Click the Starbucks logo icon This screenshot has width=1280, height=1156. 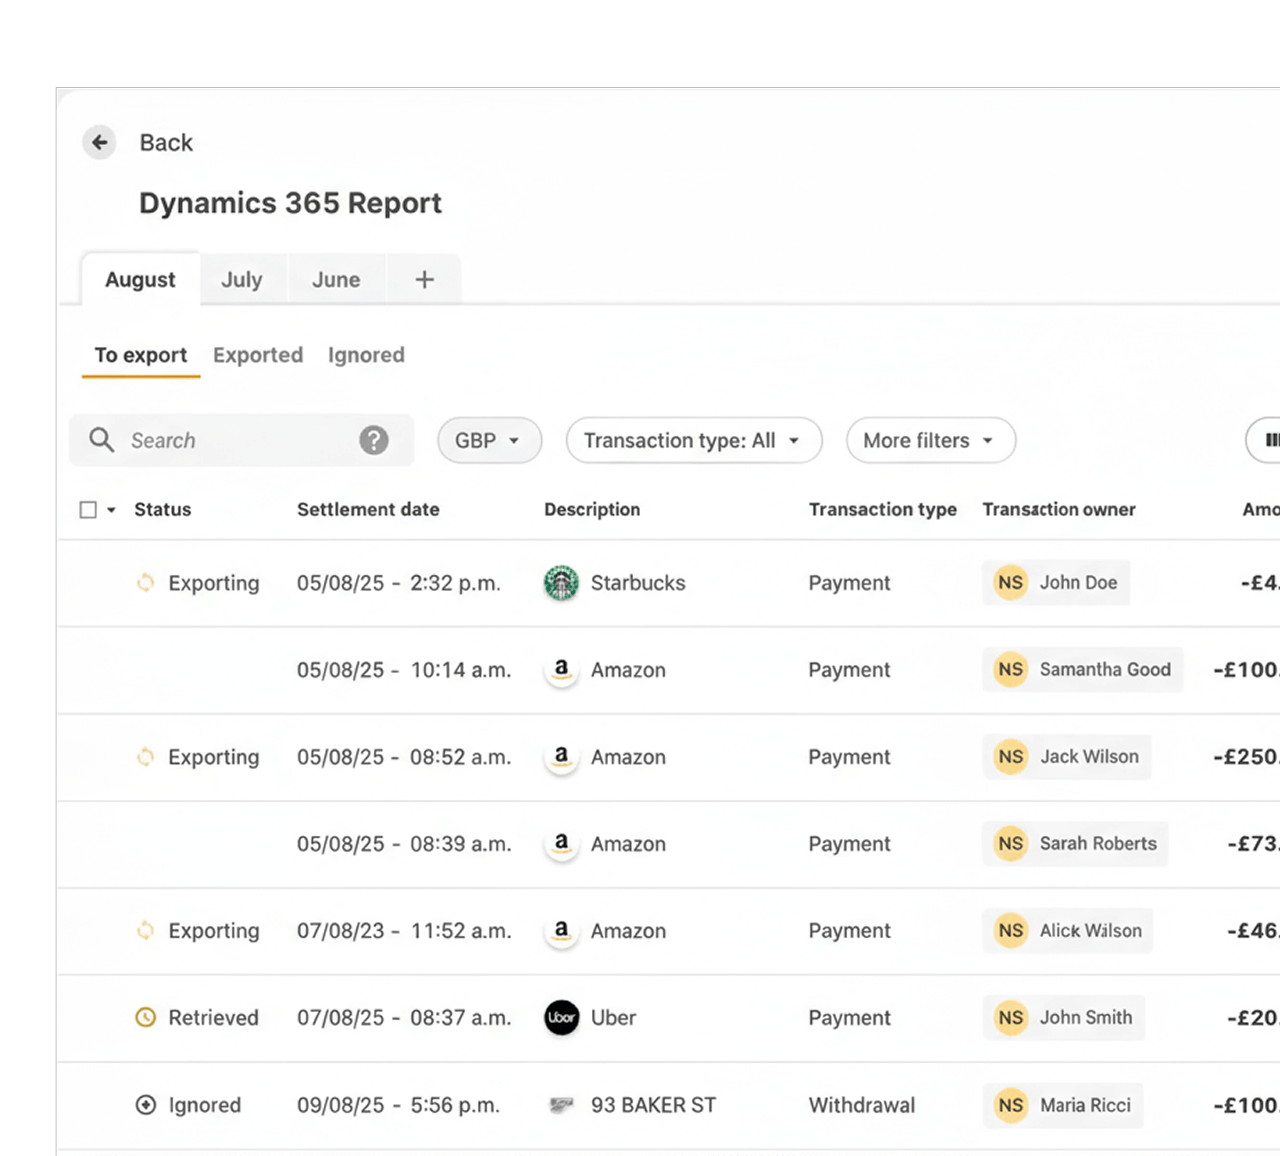point(561,583)
